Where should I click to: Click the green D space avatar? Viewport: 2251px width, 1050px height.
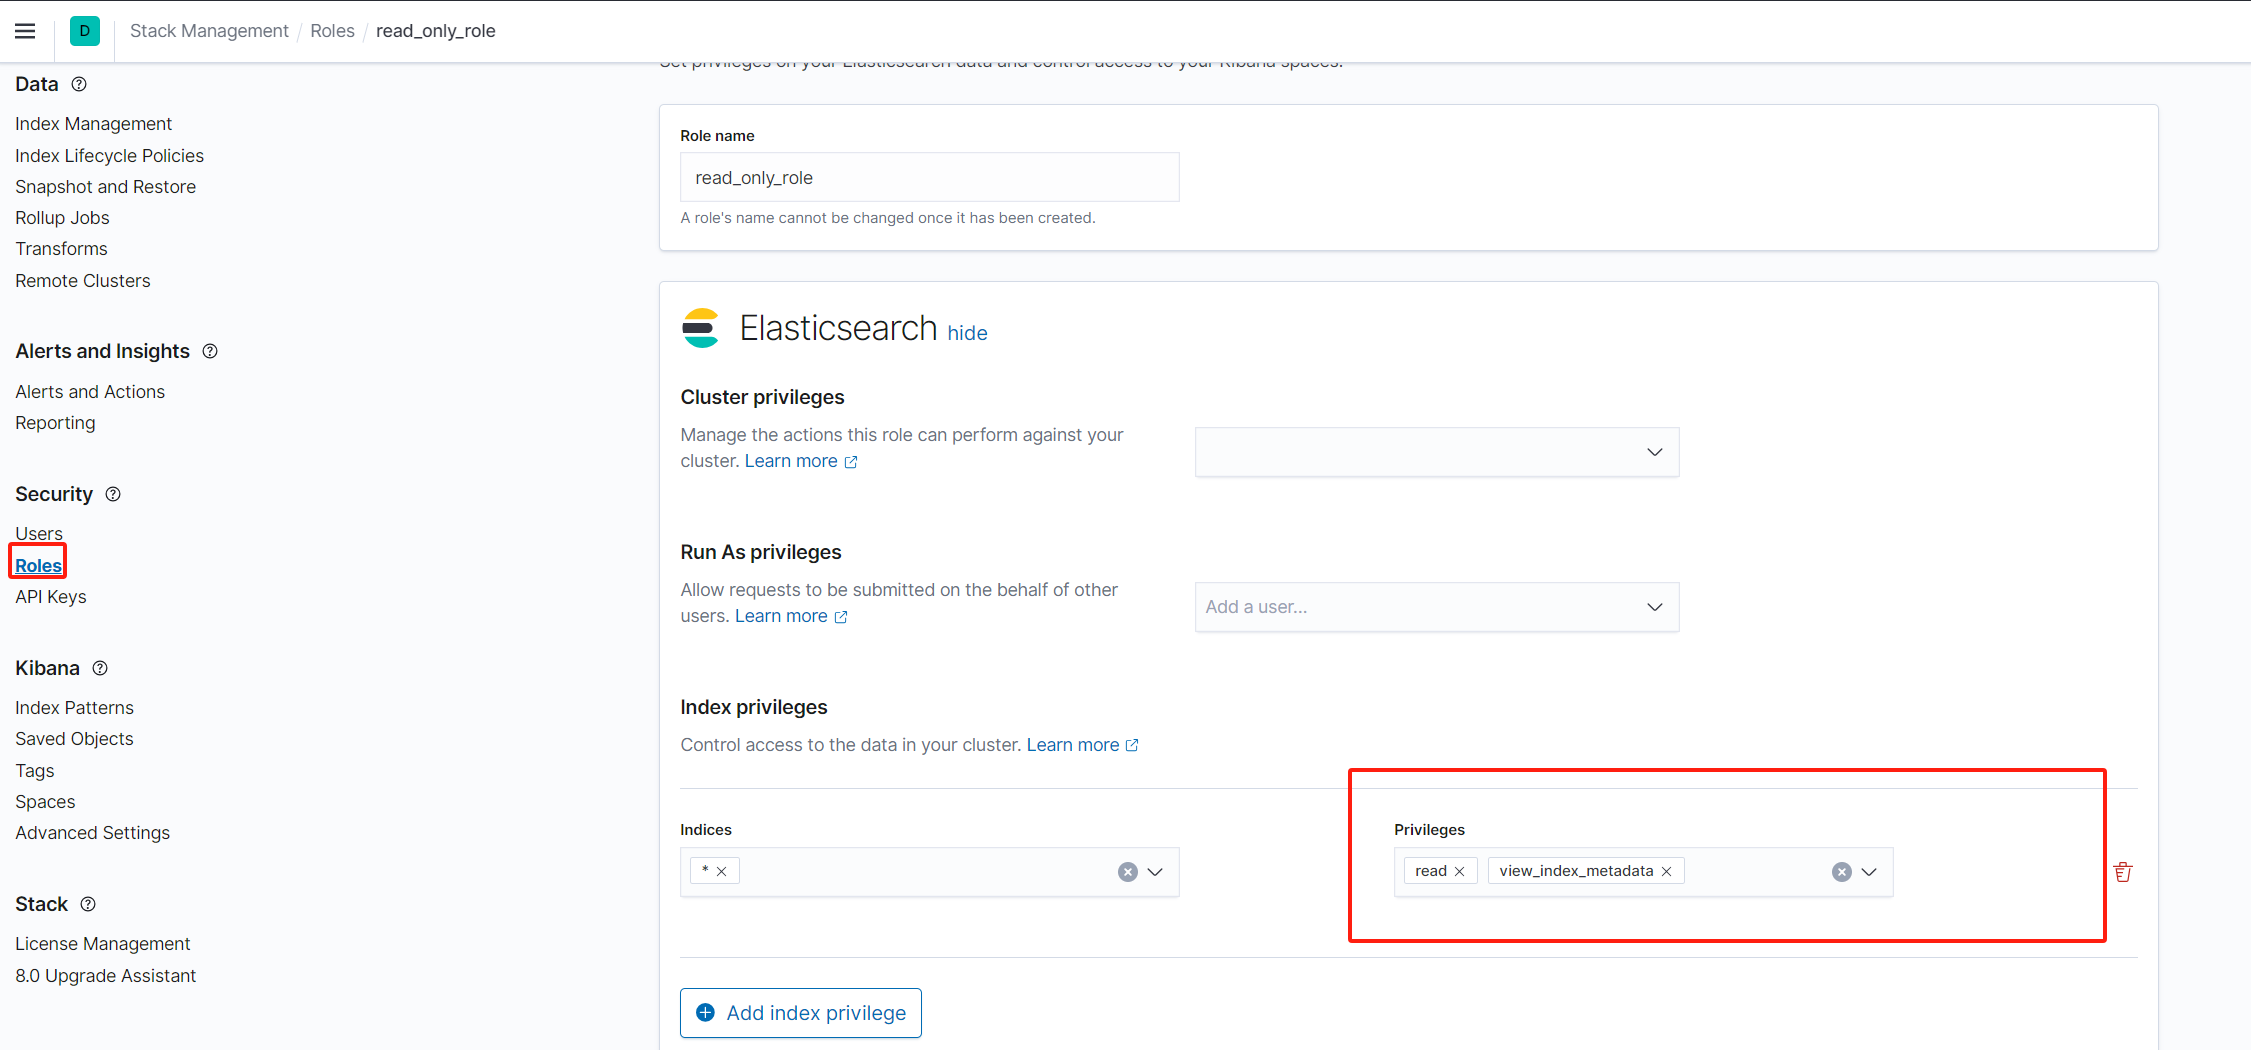tap(85, 31)
